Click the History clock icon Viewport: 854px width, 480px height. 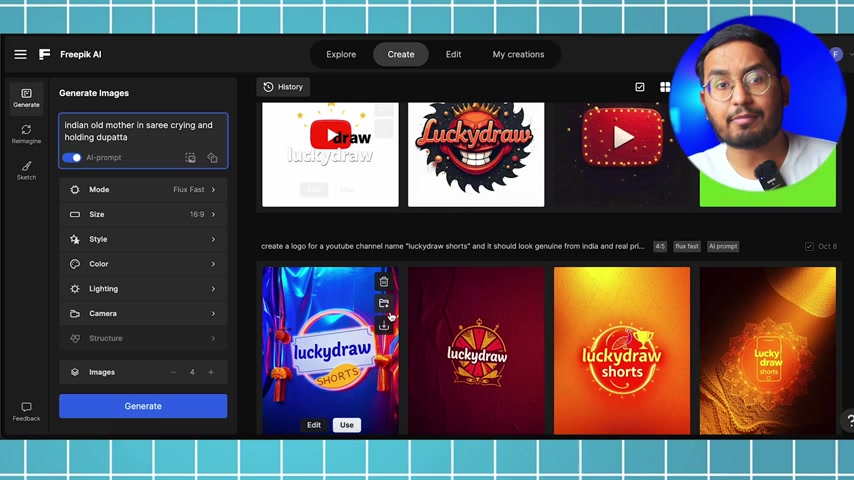[268, 87]
